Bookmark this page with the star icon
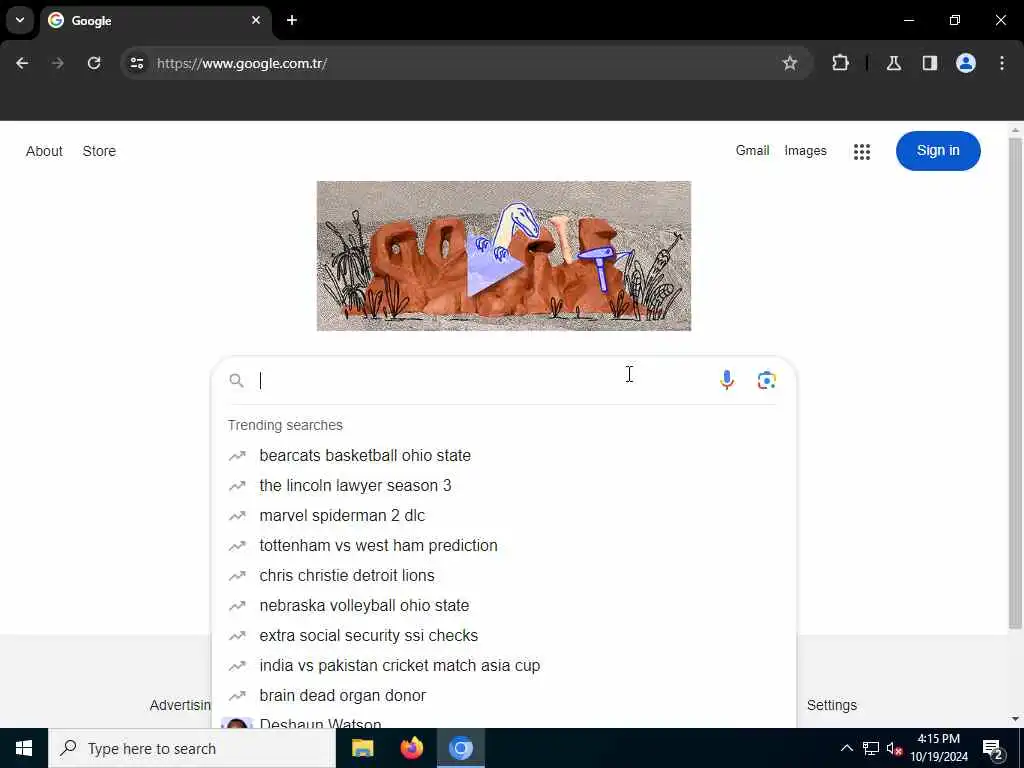 coord(790,63)
